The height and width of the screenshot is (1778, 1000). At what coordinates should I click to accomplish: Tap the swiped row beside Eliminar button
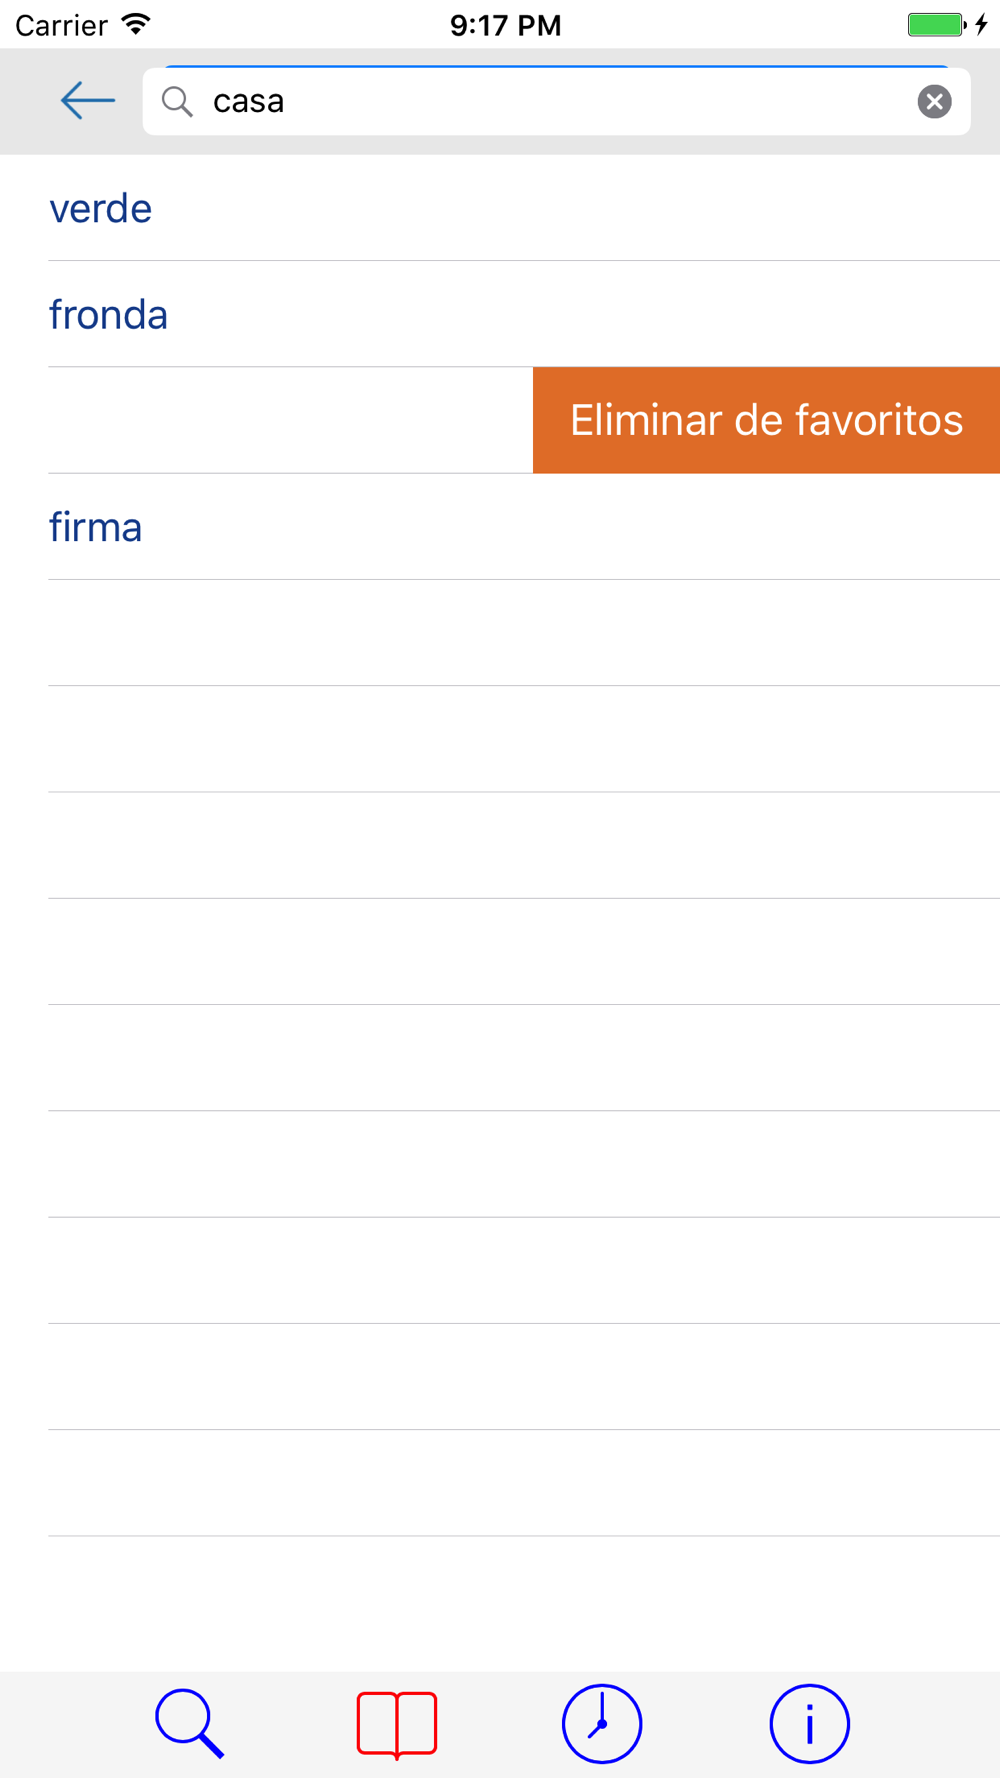[290, 420]
